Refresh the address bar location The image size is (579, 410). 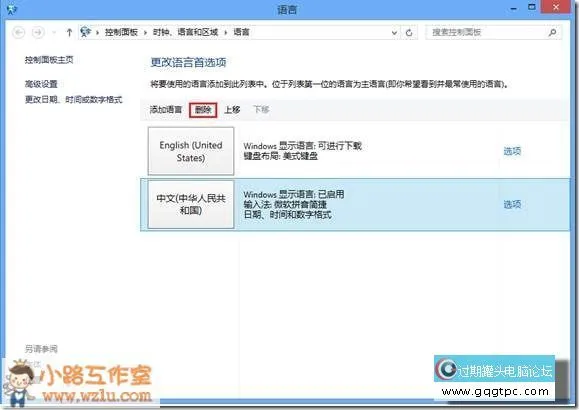(x=409, y=33)
